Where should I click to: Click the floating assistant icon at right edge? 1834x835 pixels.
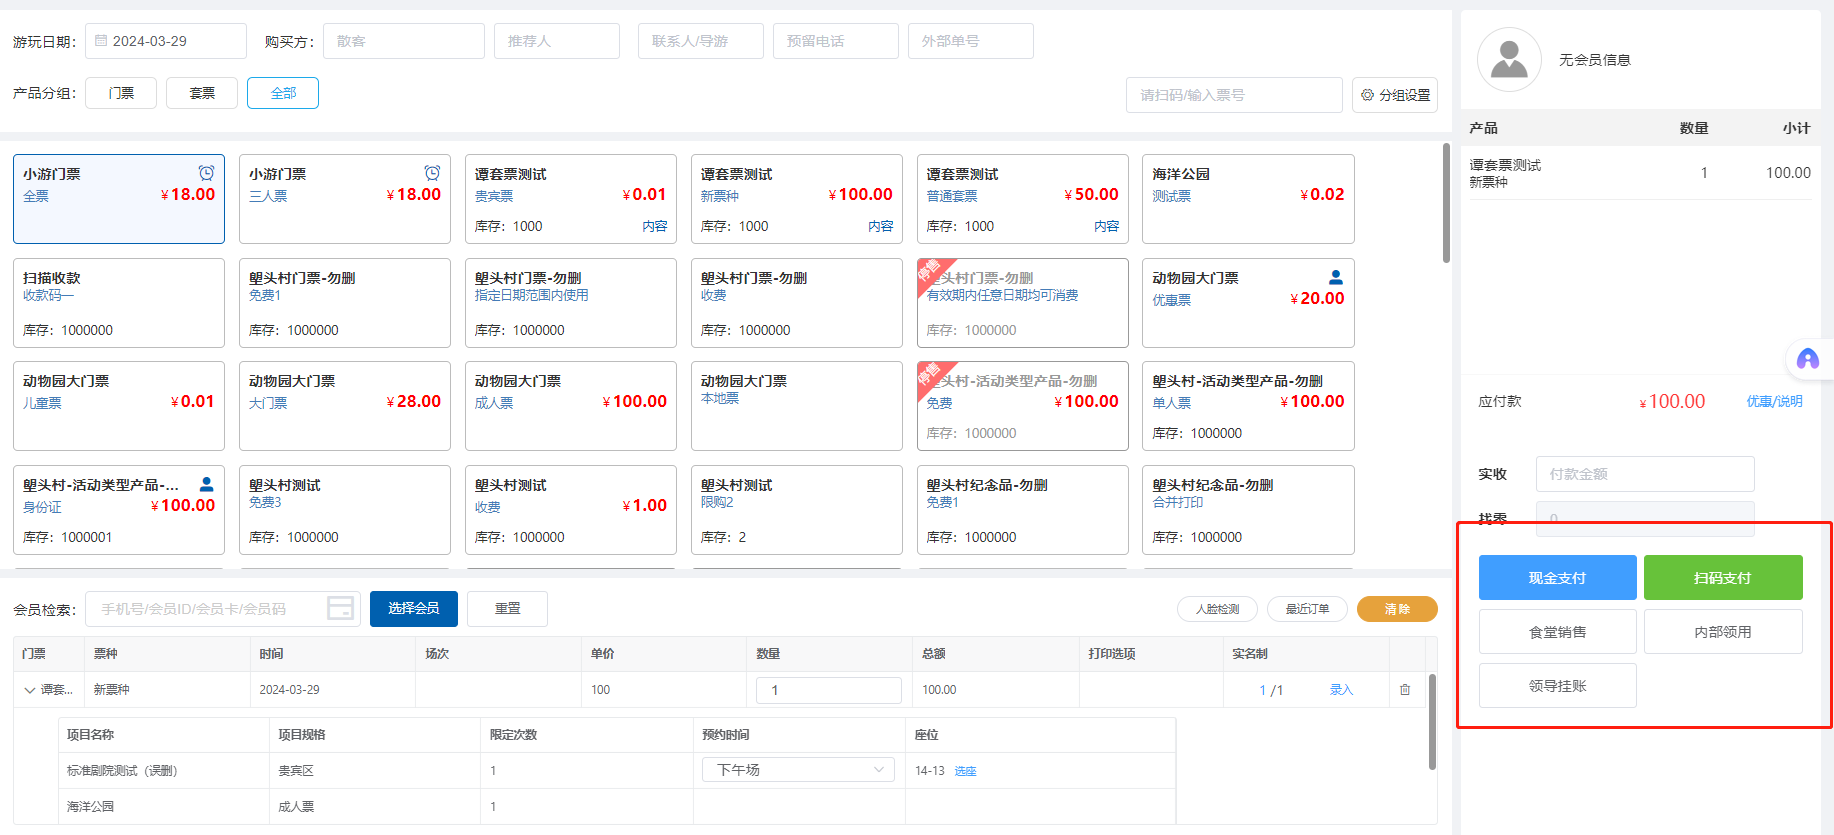(1807, 360)
